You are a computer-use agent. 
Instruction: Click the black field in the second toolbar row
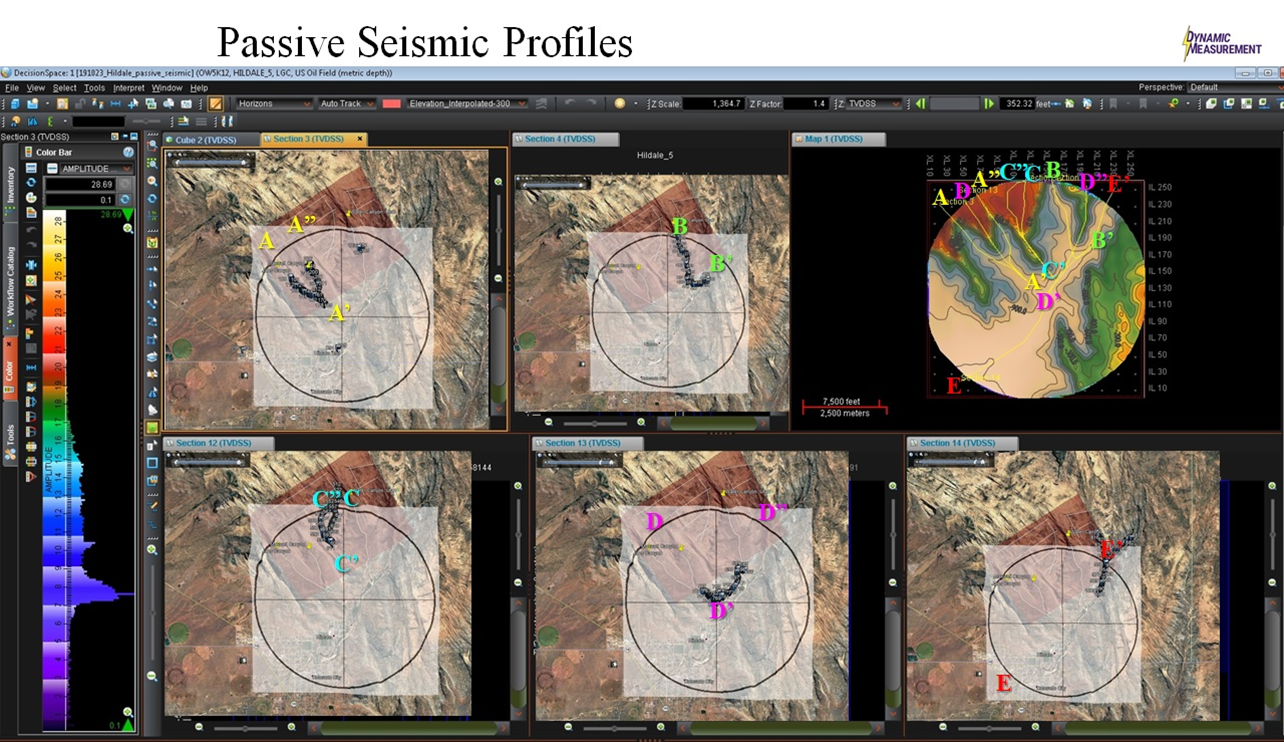coord(99,121)
